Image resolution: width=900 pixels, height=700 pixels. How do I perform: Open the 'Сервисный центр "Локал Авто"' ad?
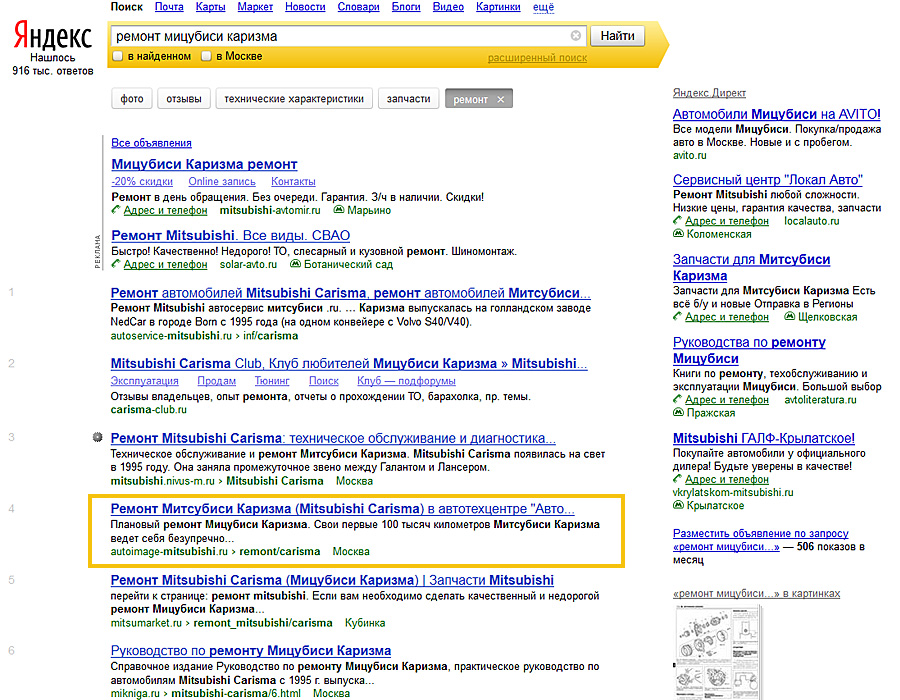[x=767, y=180]
